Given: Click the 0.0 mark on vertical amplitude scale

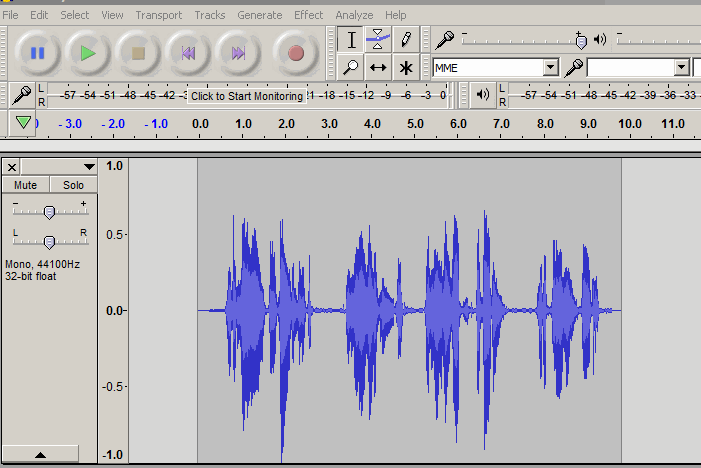Looking at the screenshot, I should click(x=114, y=311).
